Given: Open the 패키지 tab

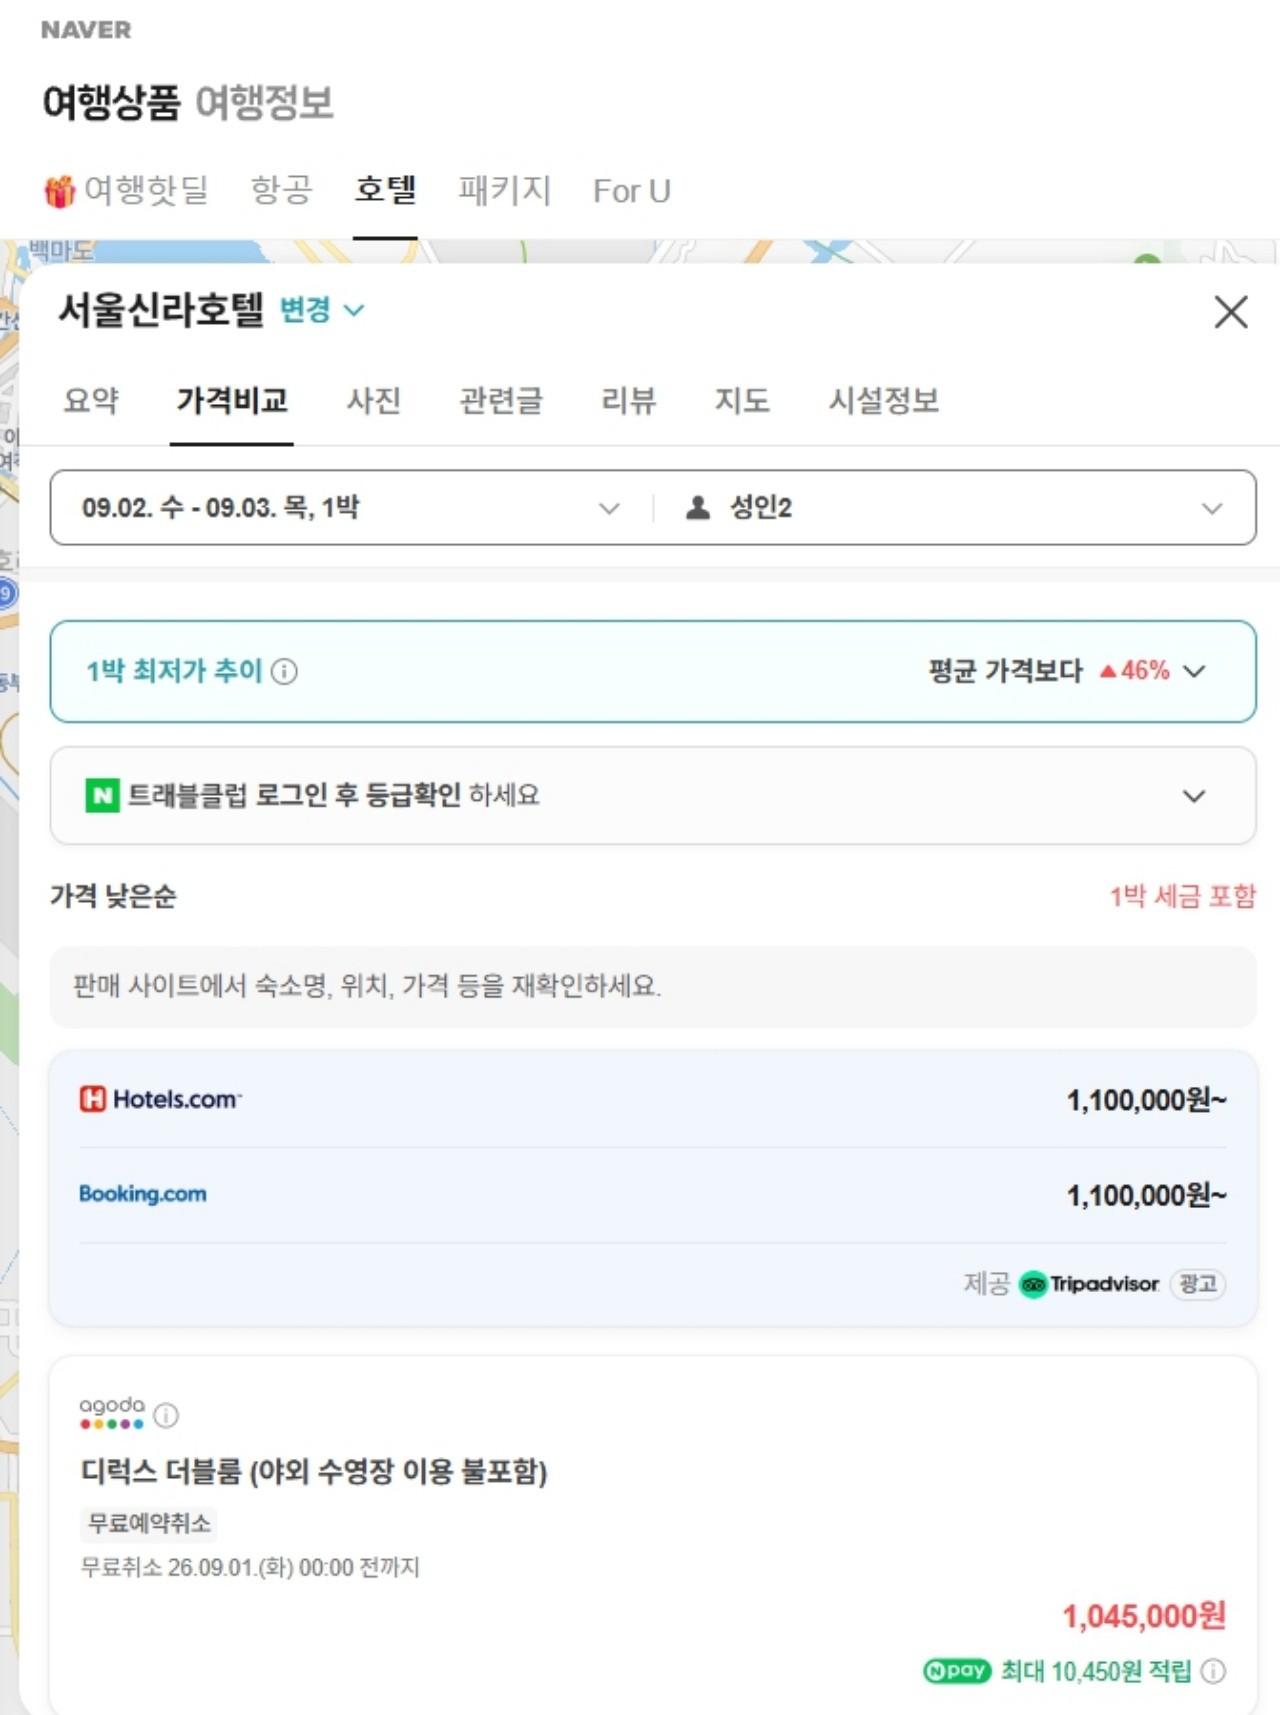Looking at the screenshot, I should pos(505,190).
